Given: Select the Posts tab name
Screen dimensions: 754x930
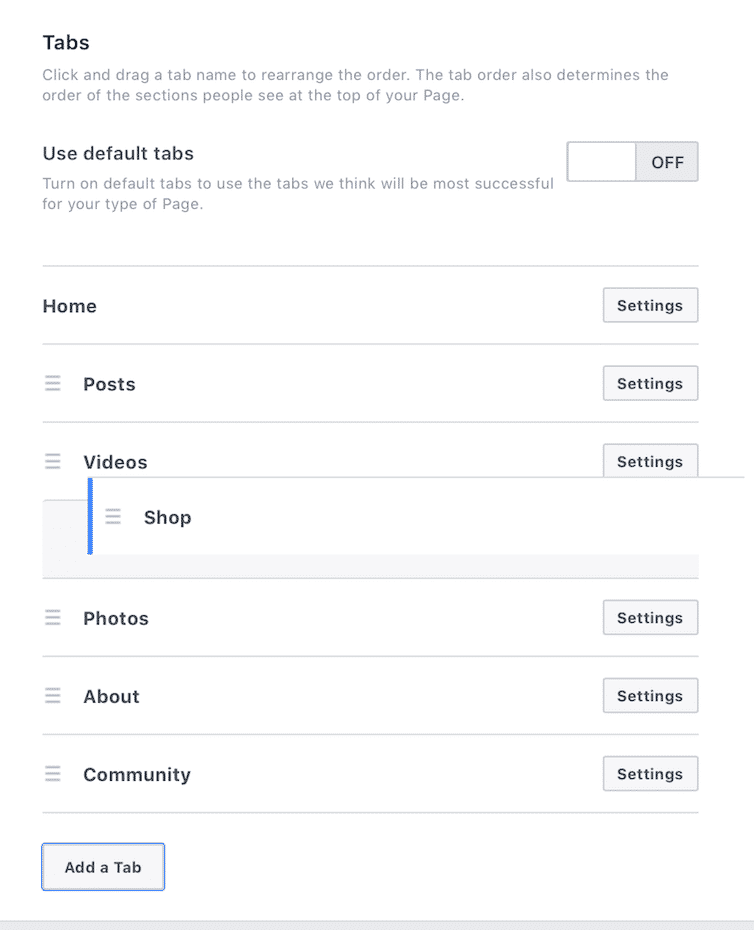Looking at the screenshot, I should point(109,384).
